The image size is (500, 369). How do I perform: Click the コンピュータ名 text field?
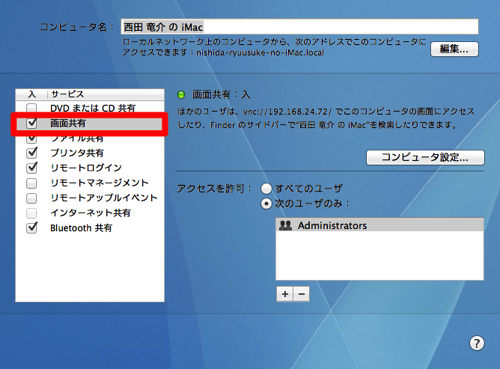coord(299,27)
